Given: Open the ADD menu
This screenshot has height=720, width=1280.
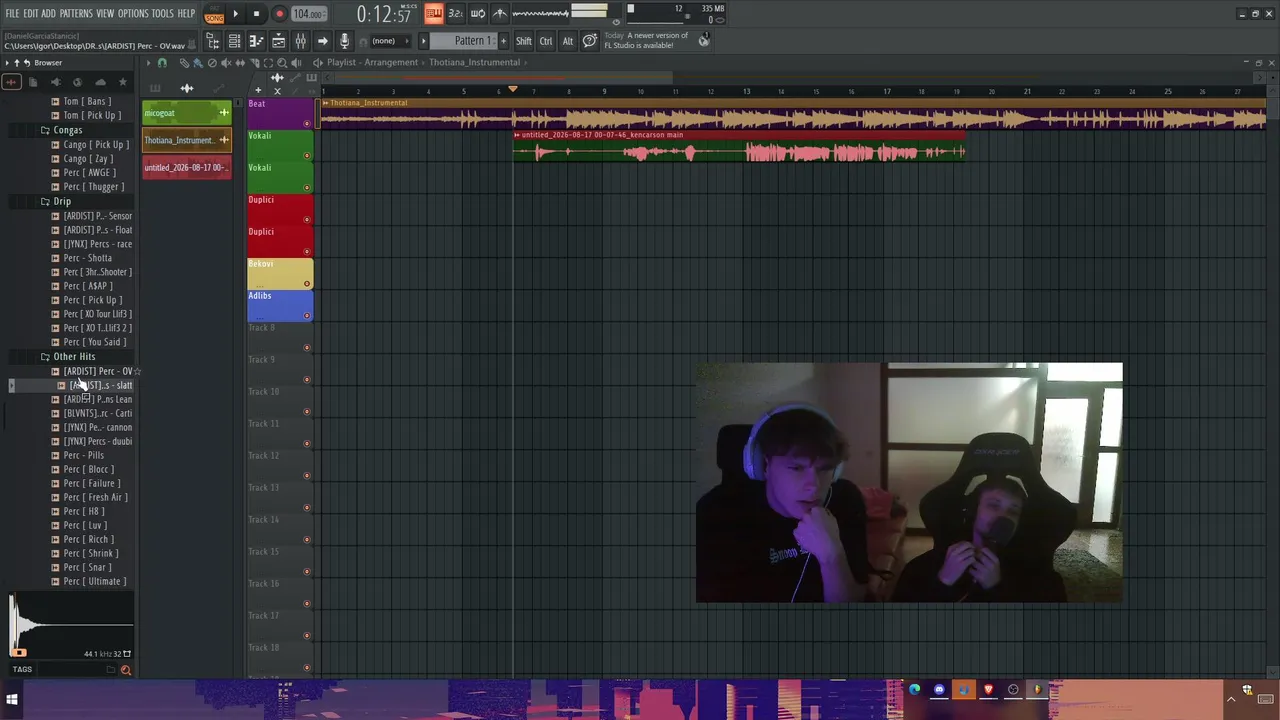Looking at the screenshot, I should pos(49,13).
